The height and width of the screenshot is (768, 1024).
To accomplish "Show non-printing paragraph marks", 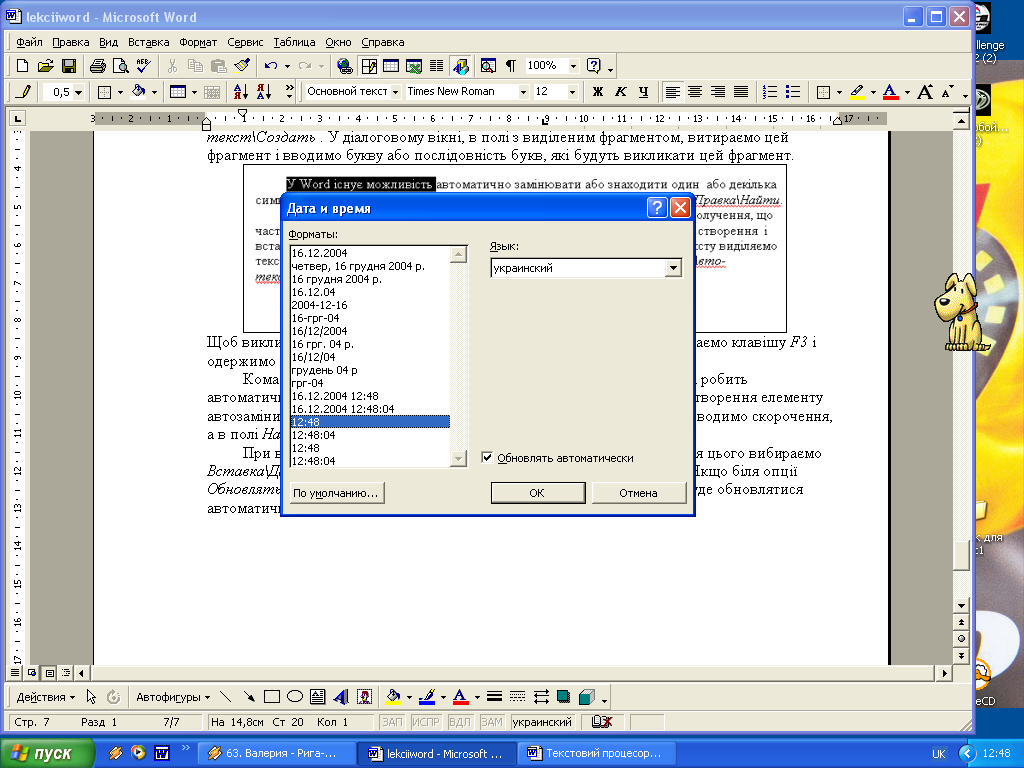I will [x=511, y=65].
